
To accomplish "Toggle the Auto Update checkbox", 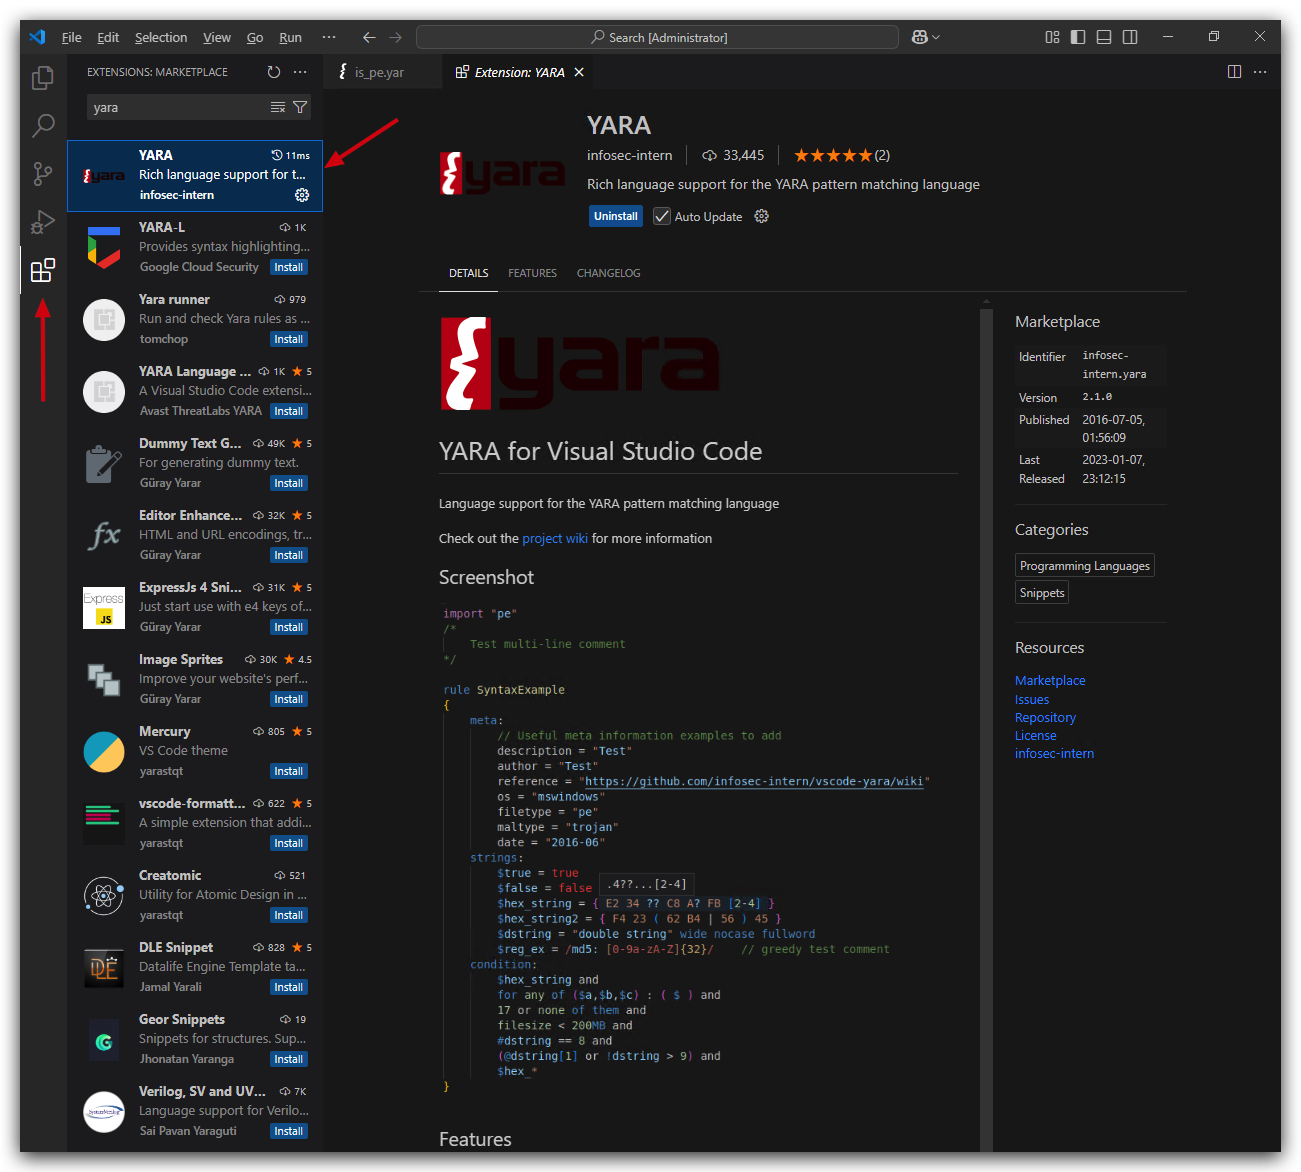I will coord(662,216).
